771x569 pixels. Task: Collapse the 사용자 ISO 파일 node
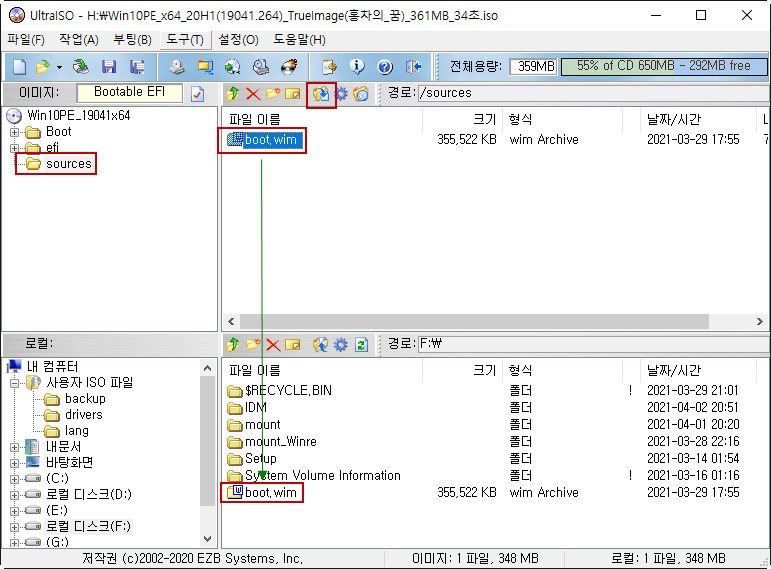point(14,383)
